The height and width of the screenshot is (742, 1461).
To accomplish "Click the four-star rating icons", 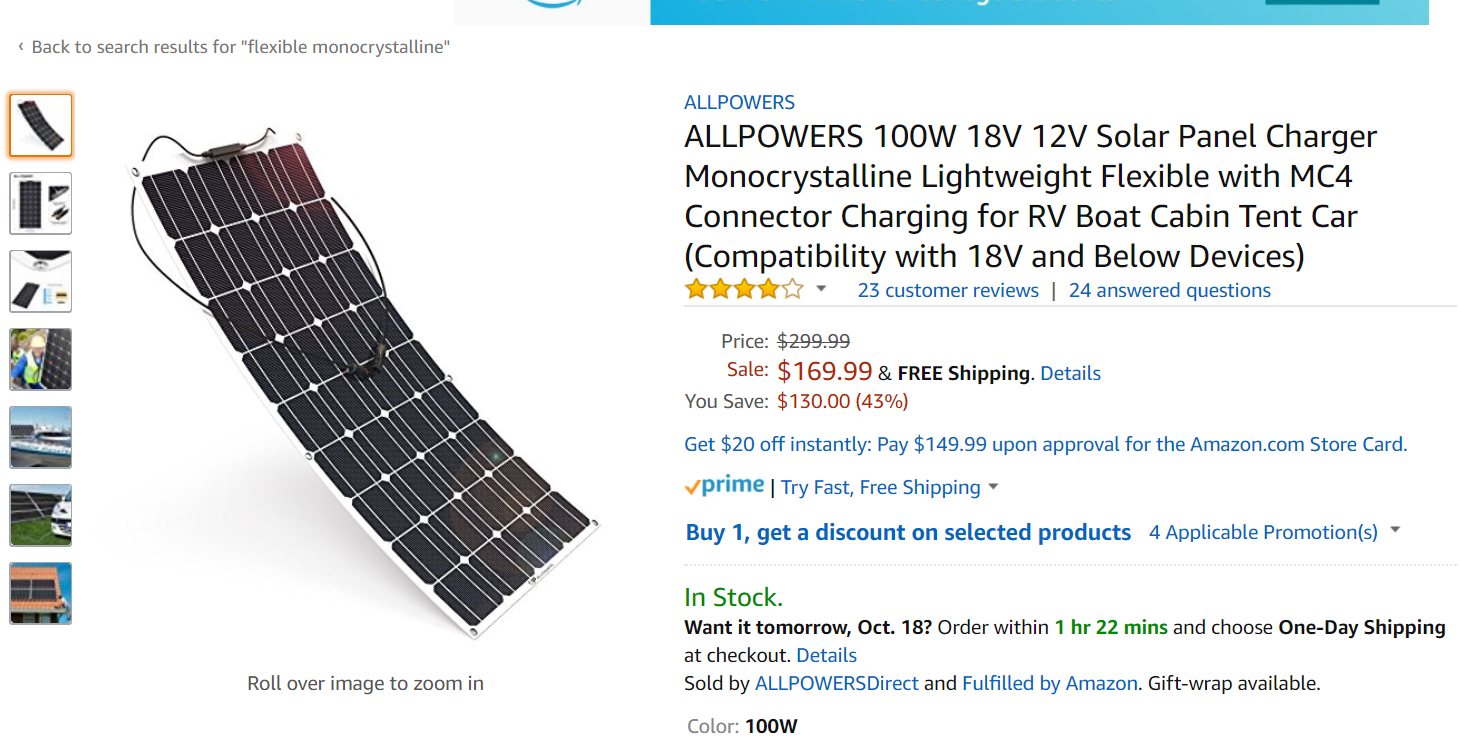I will click(x=744, y=290).
